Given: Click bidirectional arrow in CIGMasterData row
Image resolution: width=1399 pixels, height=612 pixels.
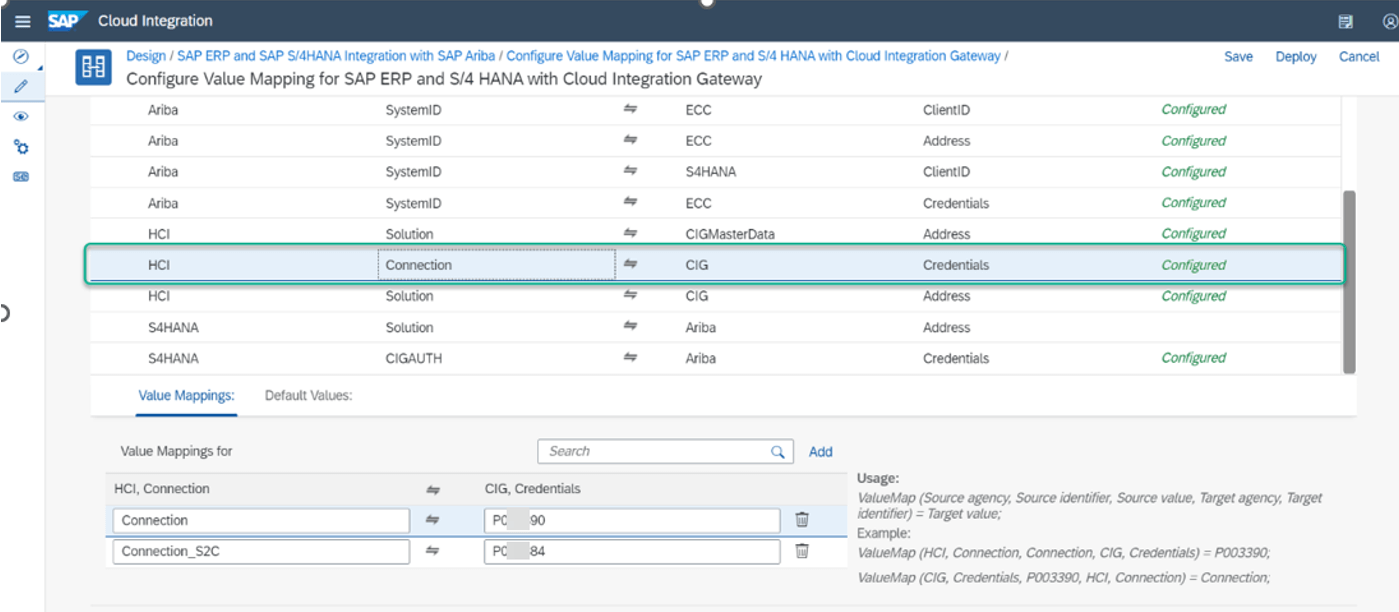Looking at the screenshot, I should 630,234.
